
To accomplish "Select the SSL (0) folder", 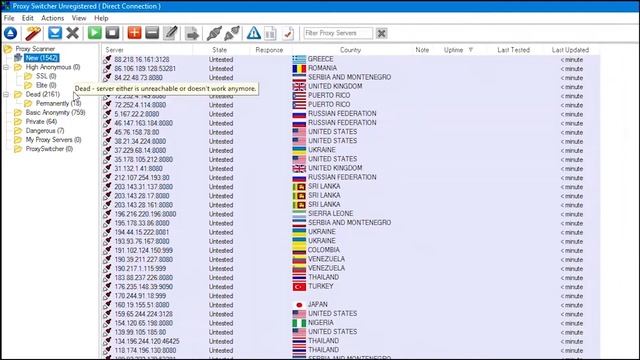I will (46, 76).
